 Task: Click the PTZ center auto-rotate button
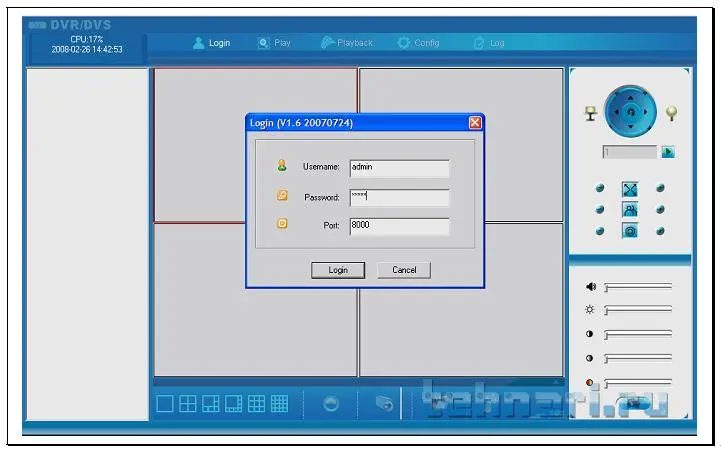pyautogui.click(x=630, y=112)
